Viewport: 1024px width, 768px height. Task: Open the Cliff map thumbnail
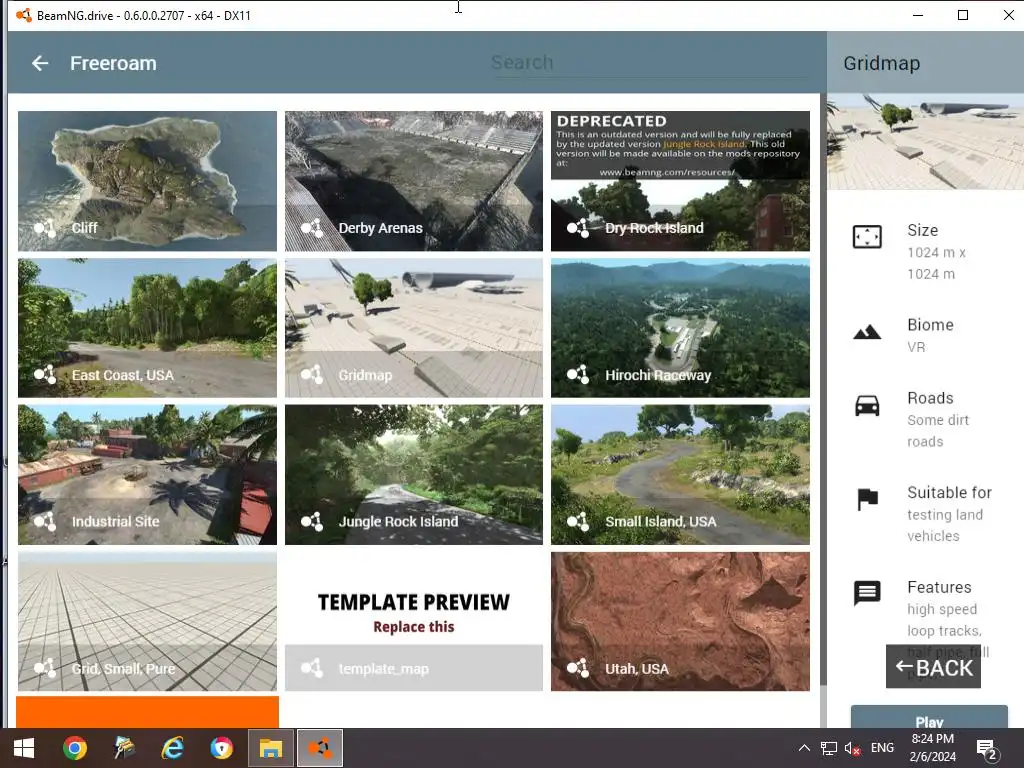[x=148, y=181]
